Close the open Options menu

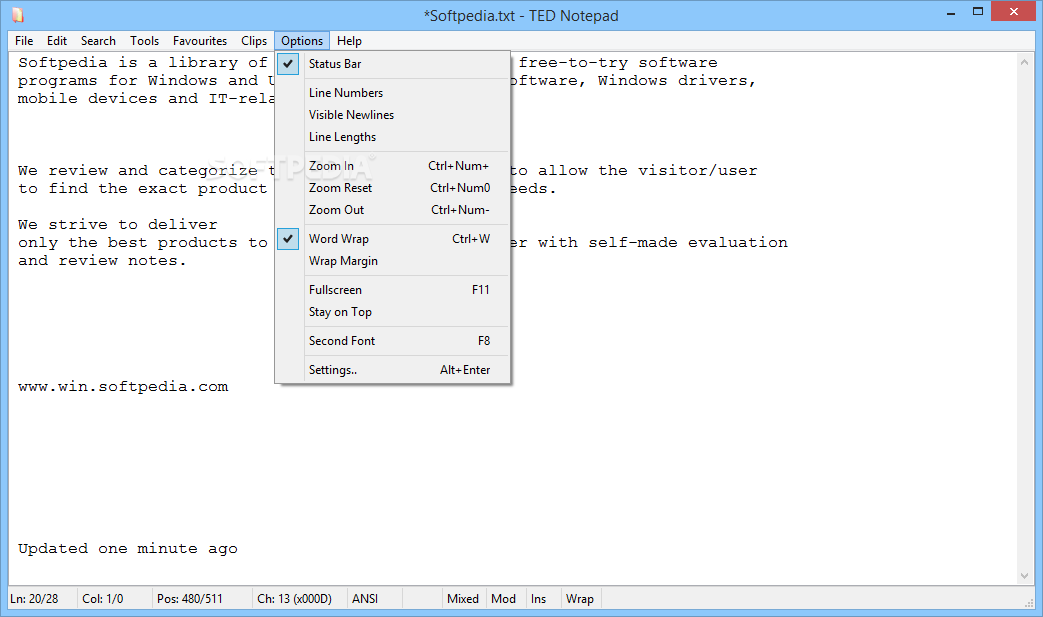302,41
